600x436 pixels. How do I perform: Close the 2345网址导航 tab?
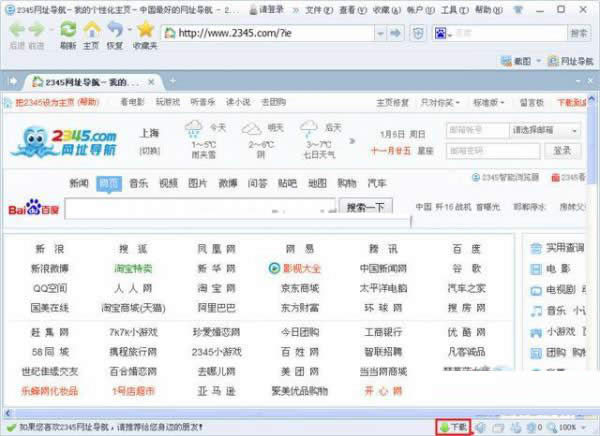pyautogui.click(x=151, y=82)
